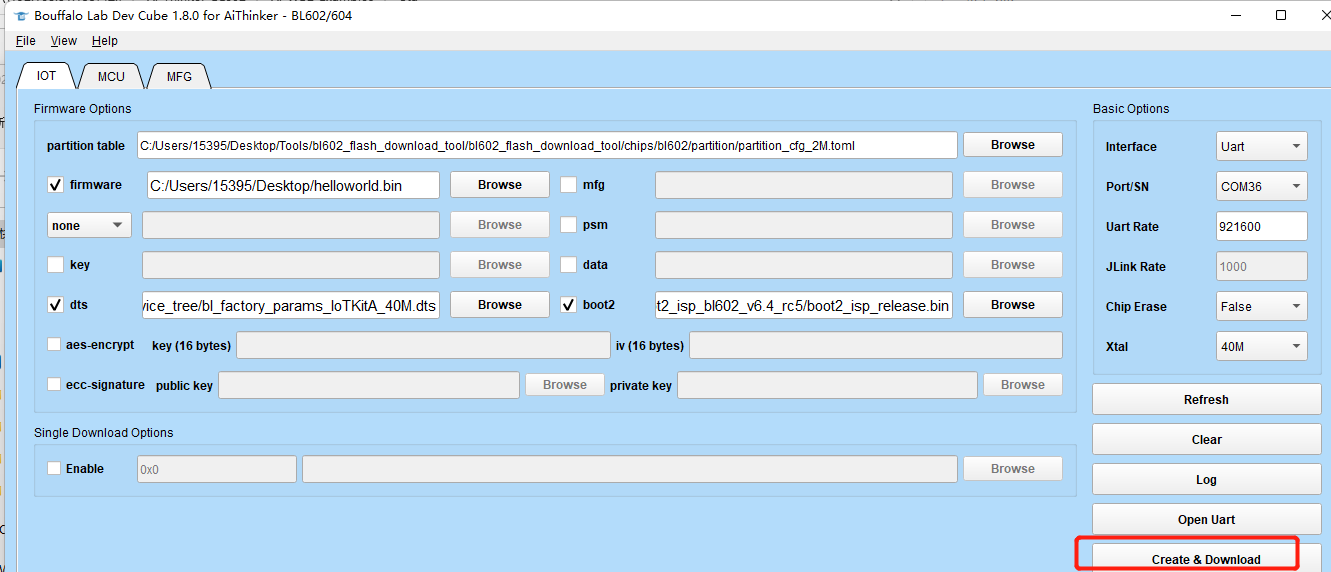Uncheck the boot2 checkbox

[x=568, y=305]
